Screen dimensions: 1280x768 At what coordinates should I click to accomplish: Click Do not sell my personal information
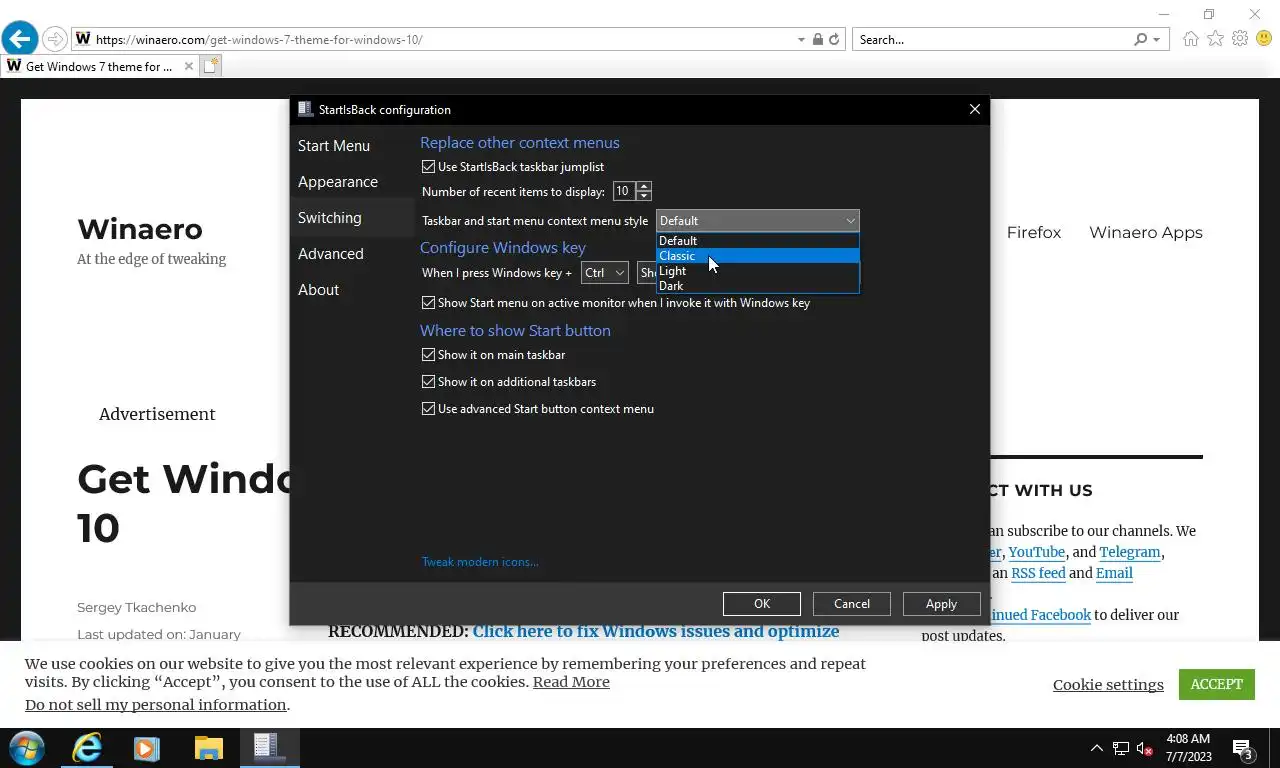[x=156, y=705]
